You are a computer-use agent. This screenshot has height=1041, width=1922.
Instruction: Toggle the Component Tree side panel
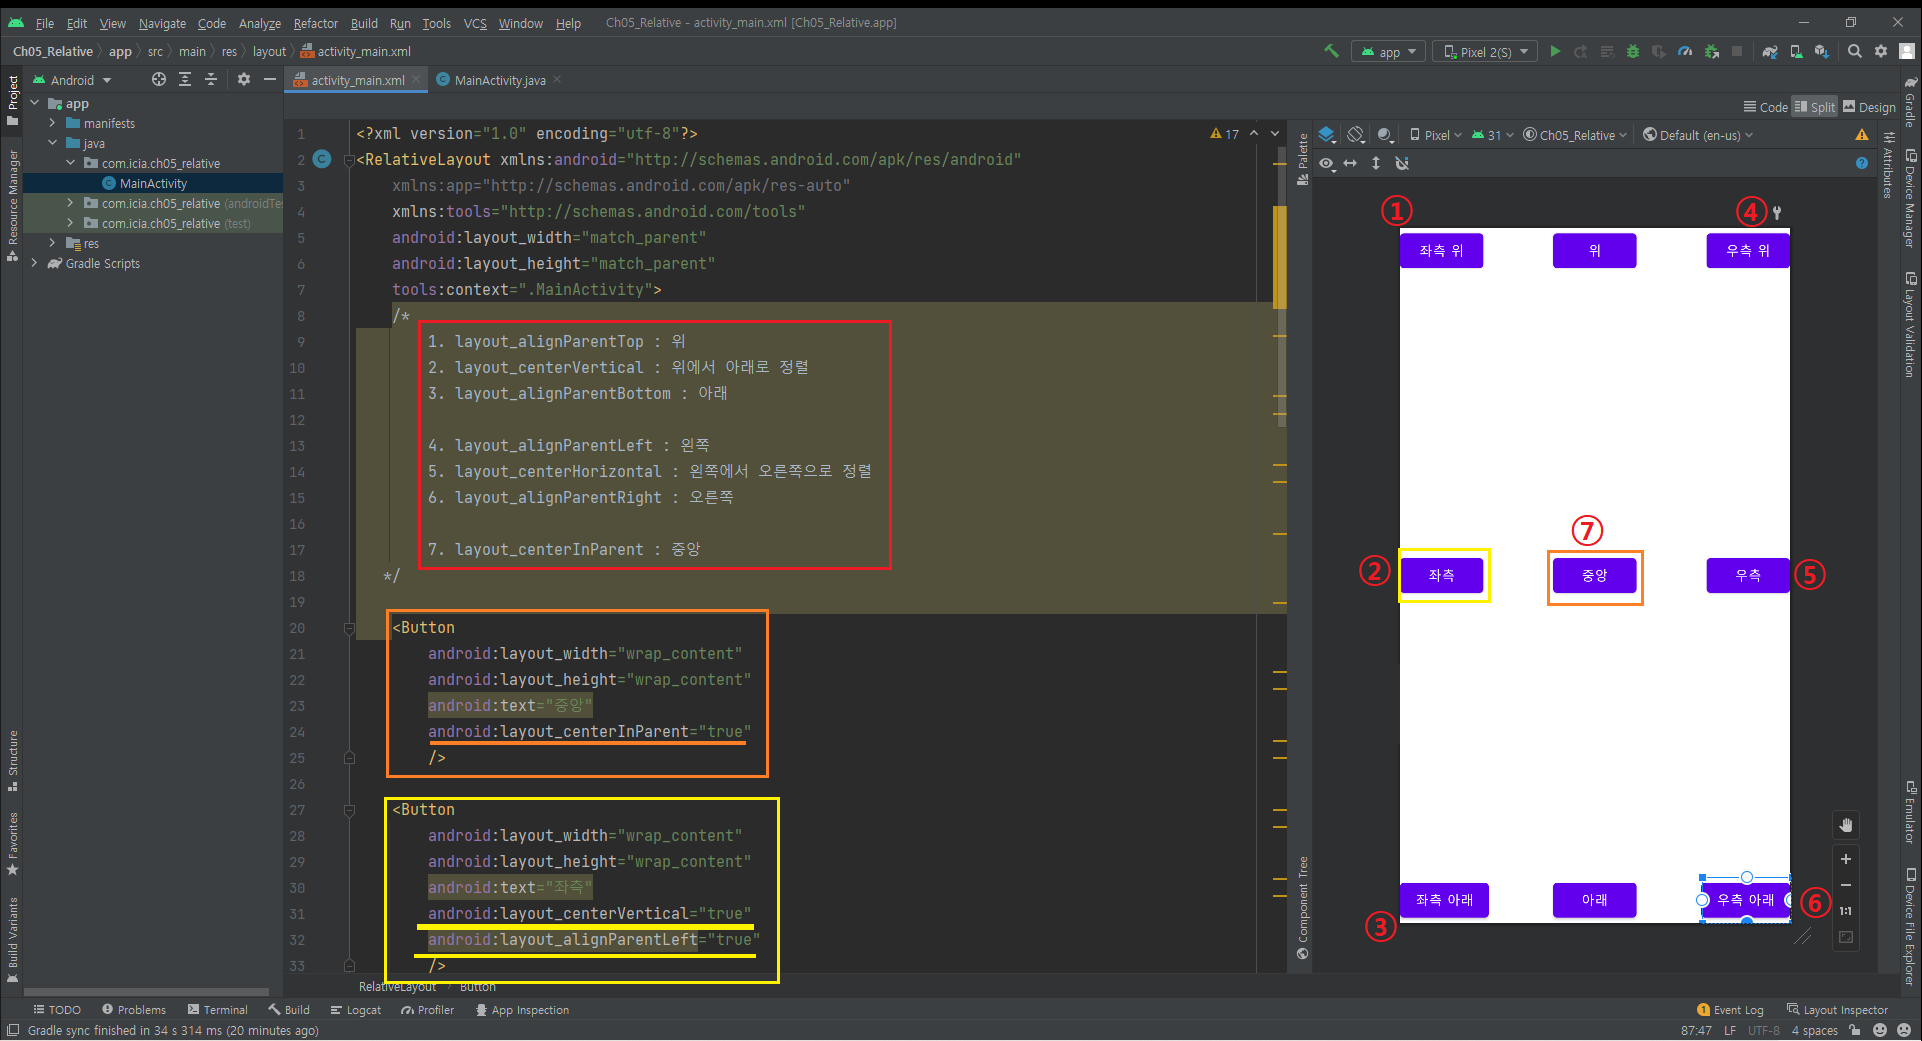[1303, 908]
